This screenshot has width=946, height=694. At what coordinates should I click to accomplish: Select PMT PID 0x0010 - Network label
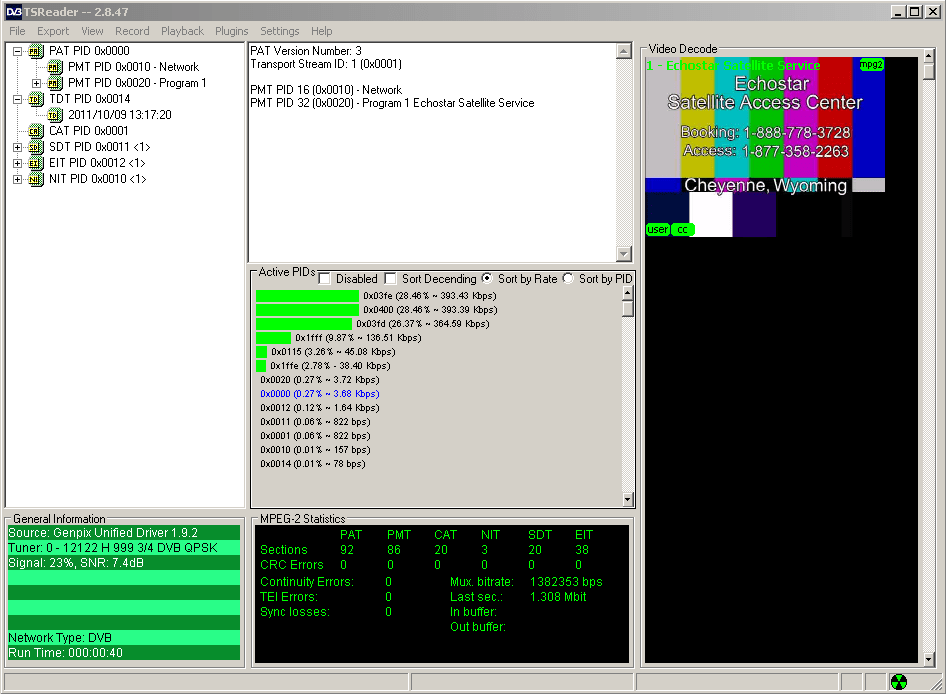[133, 67]
